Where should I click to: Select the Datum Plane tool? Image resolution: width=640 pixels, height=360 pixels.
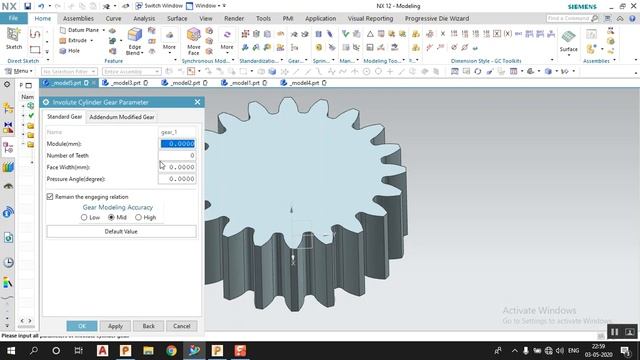pos(80,30)
